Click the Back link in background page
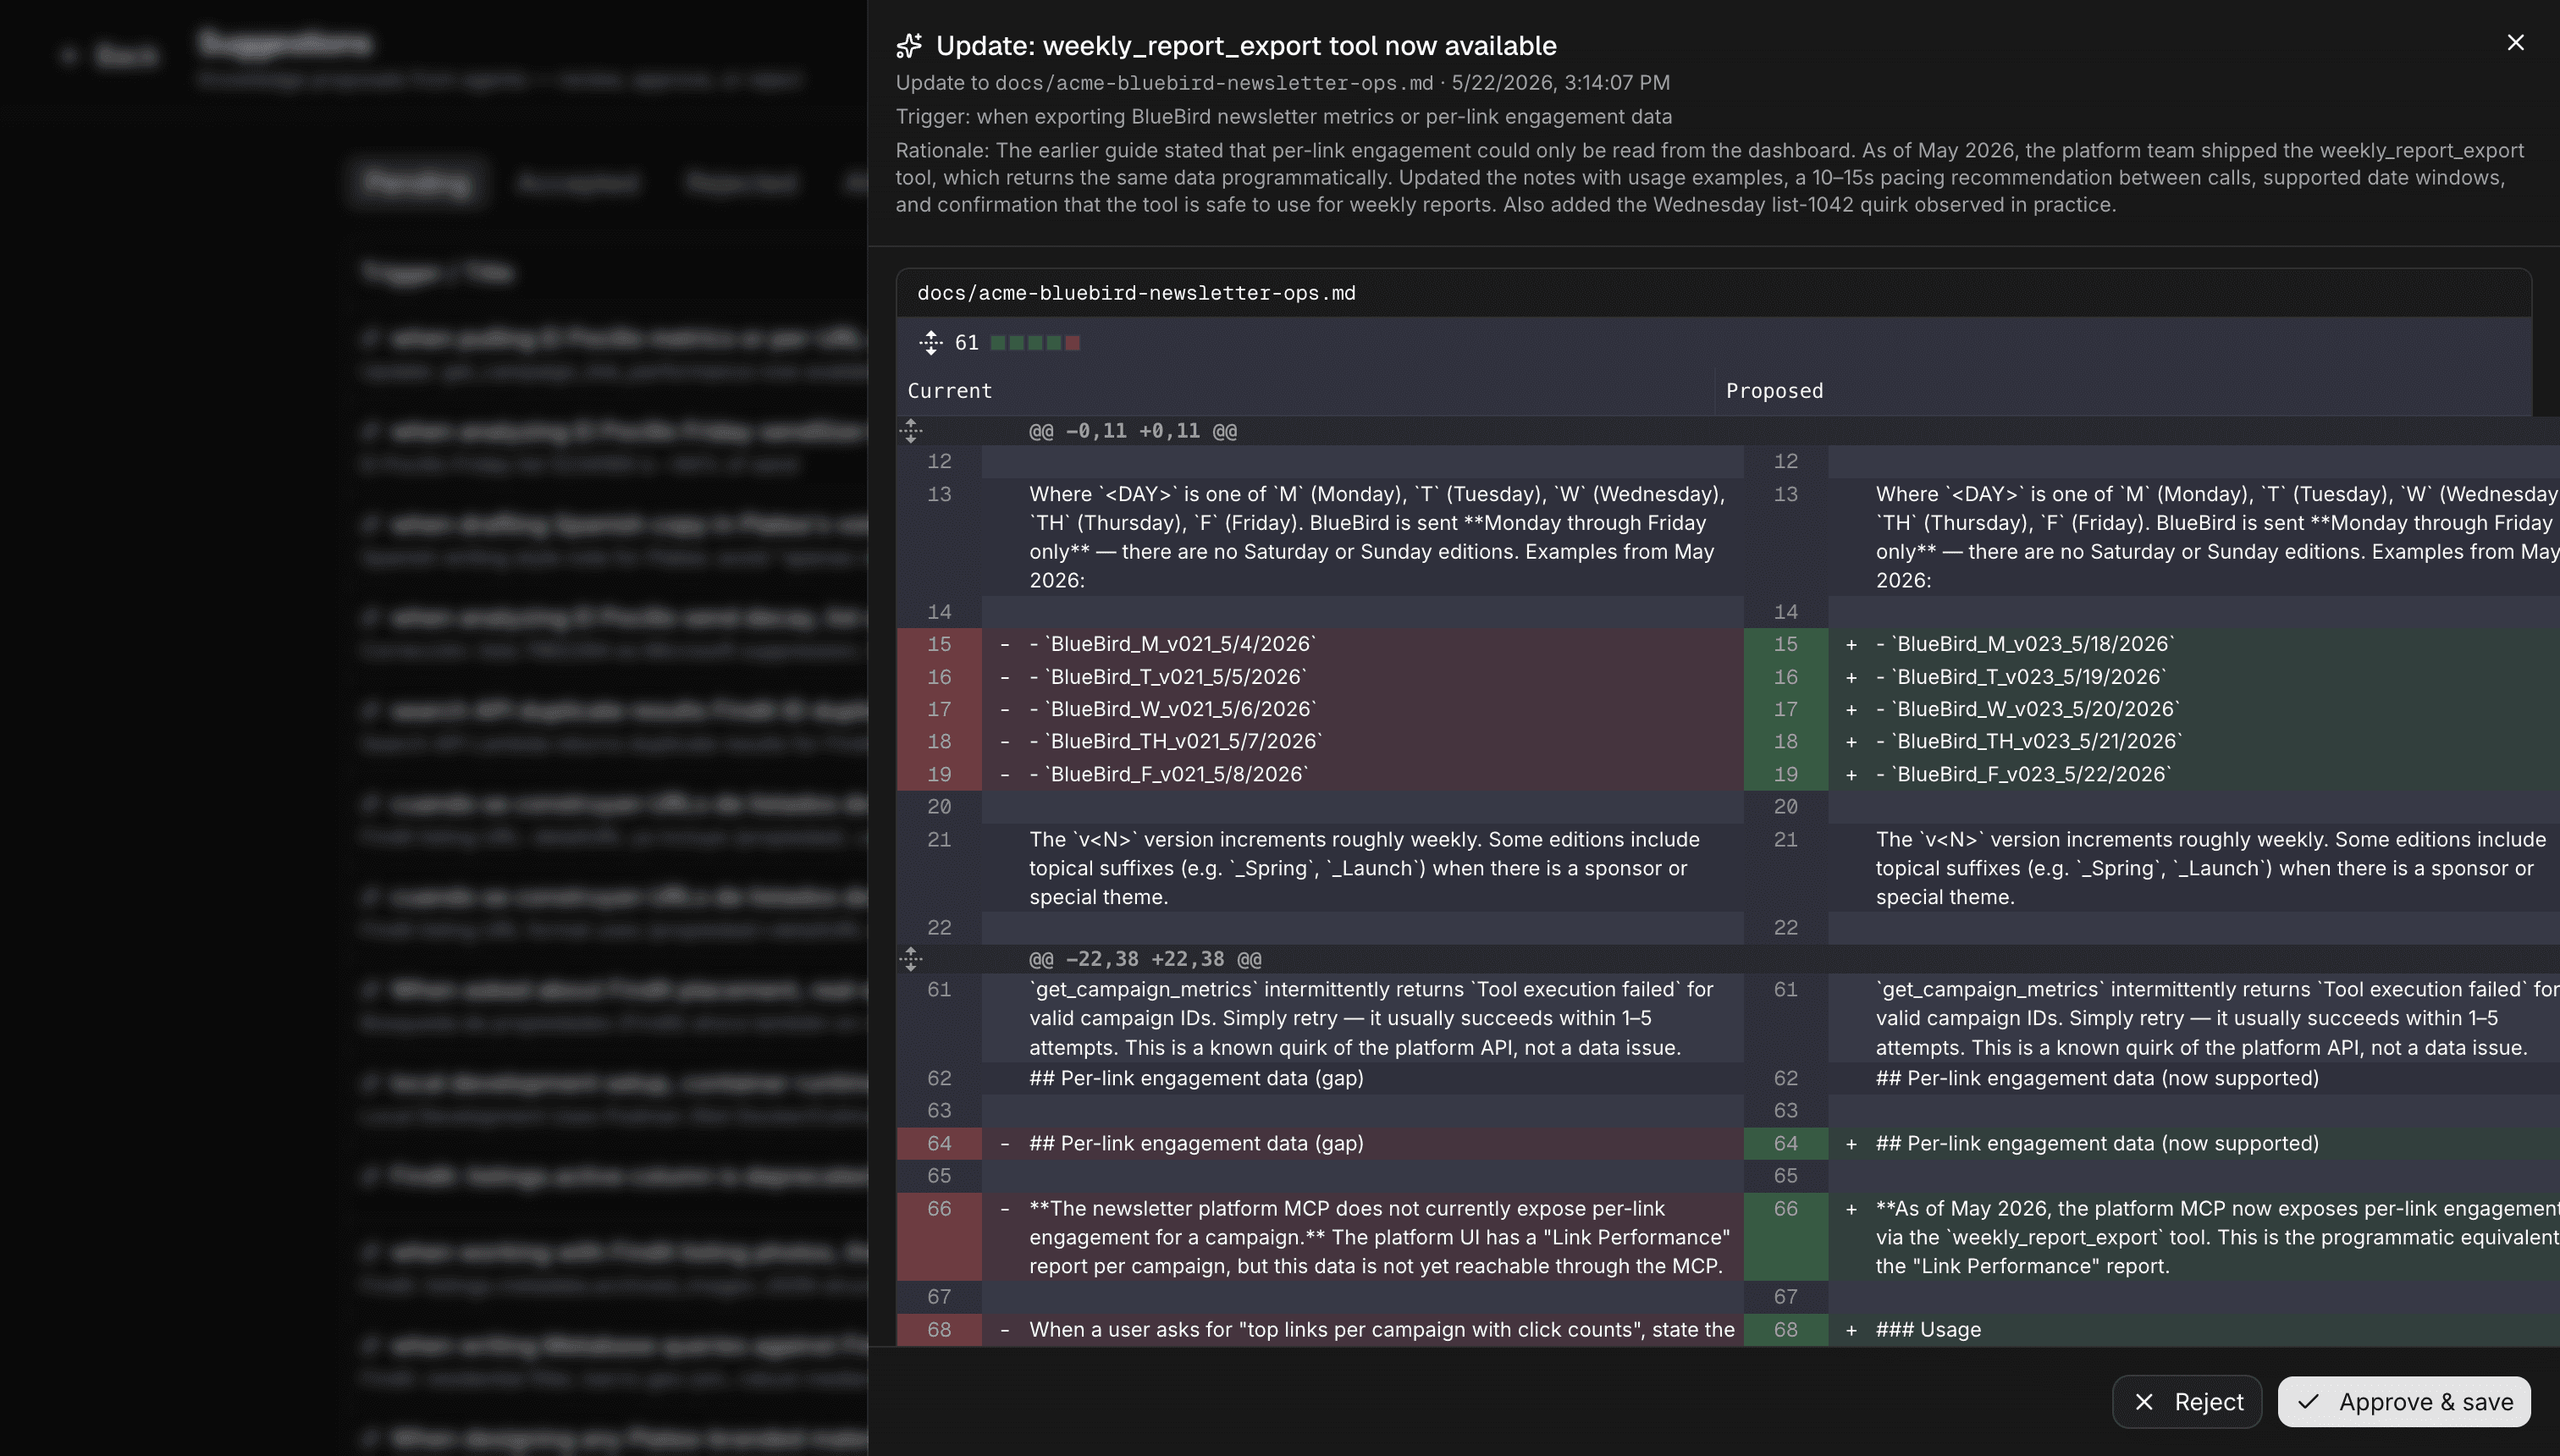 pyautogui.click(x=110, y=55)
